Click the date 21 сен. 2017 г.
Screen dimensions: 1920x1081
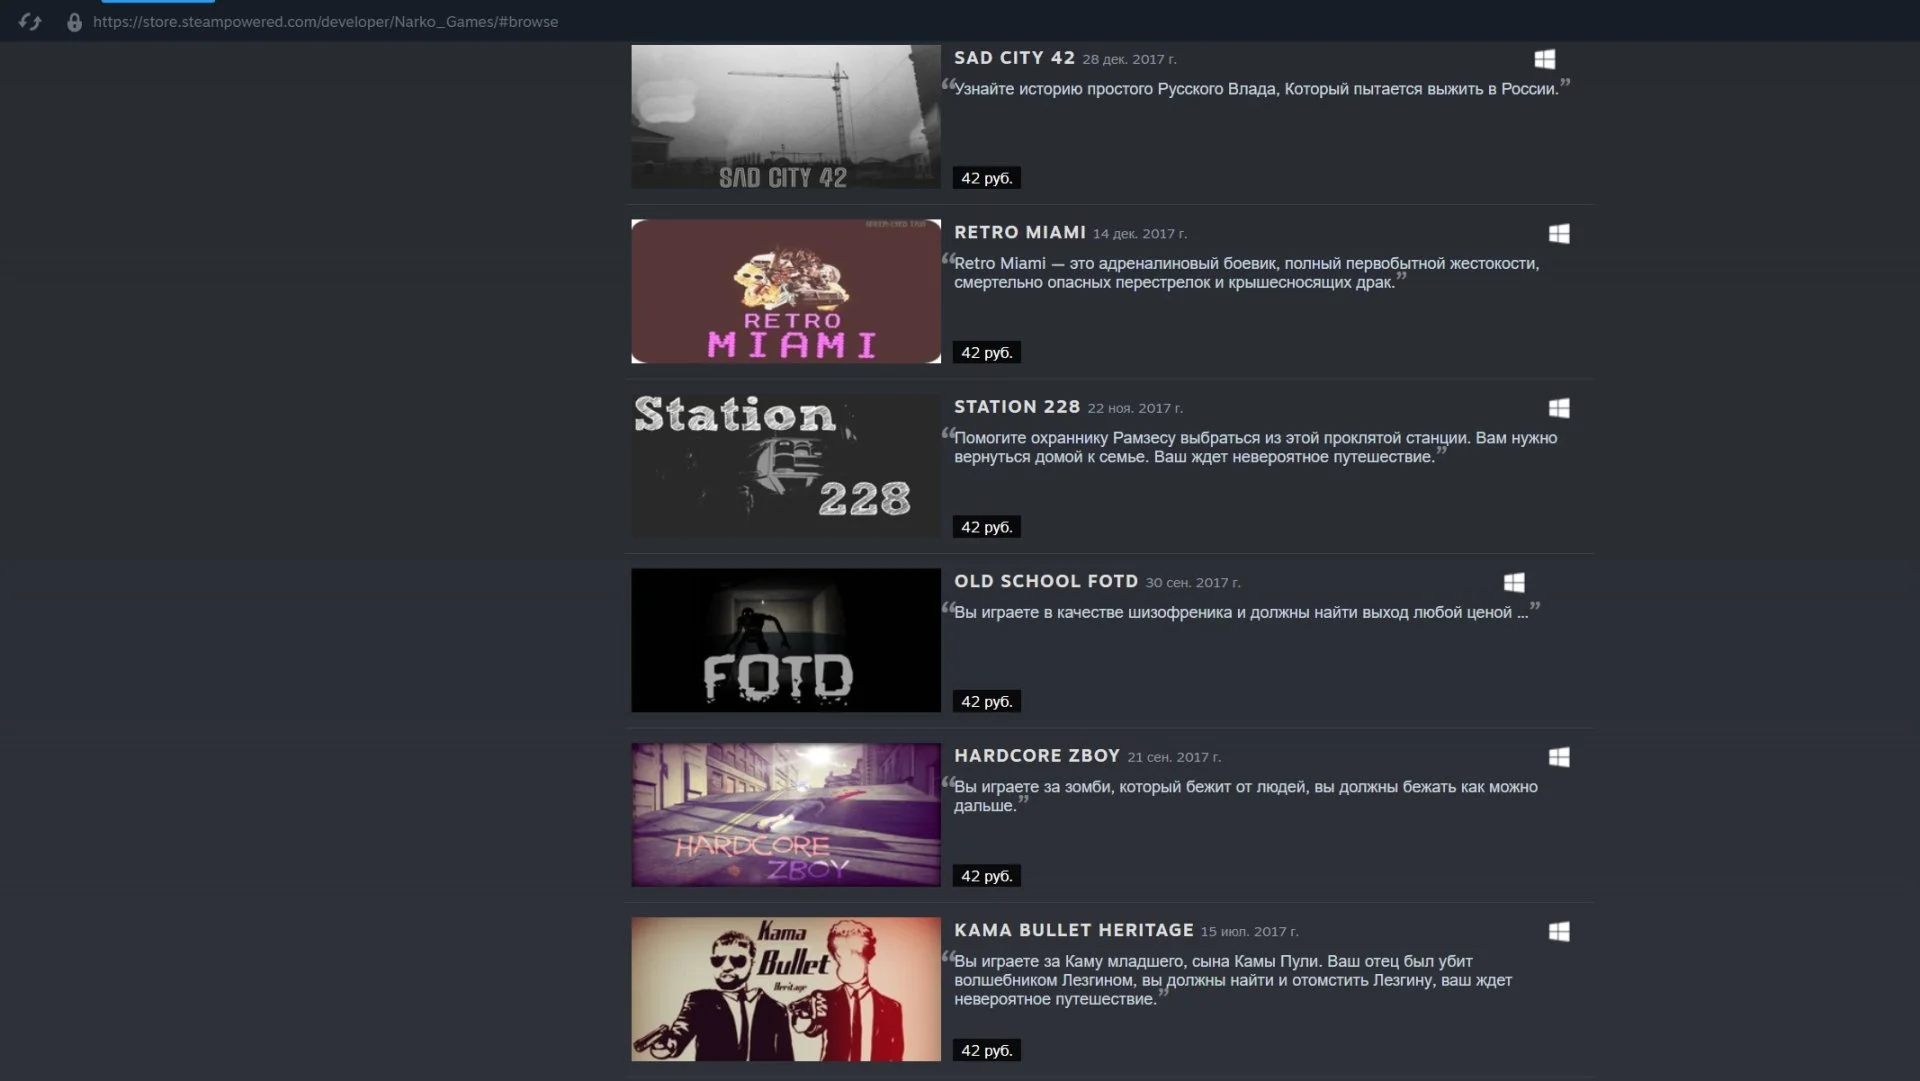[x=1174, y=757]
